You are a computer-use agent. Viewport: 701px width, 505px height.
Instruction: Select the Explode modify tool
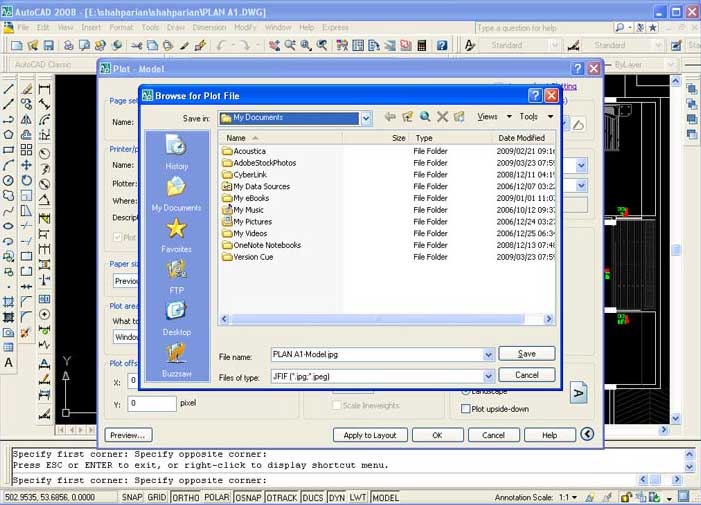point(26,332)
